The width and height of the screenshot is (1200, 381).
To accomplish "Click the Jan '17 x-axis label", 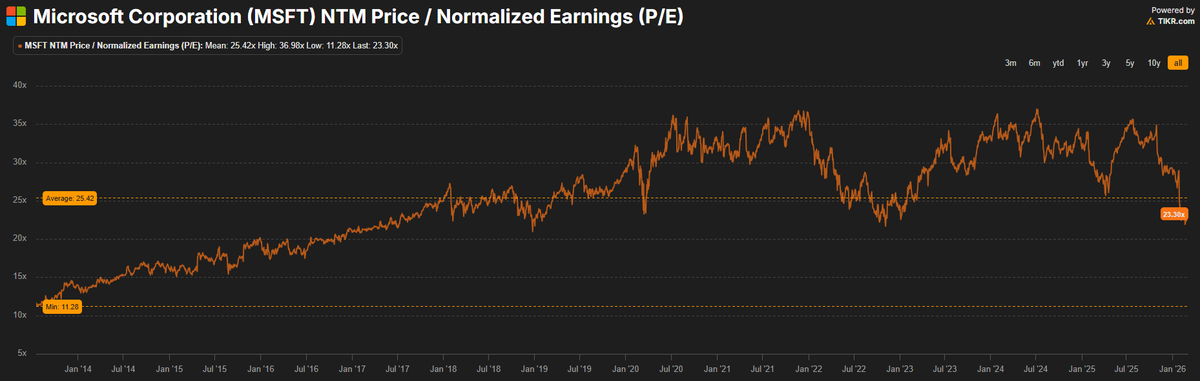I will pos(352,370).
